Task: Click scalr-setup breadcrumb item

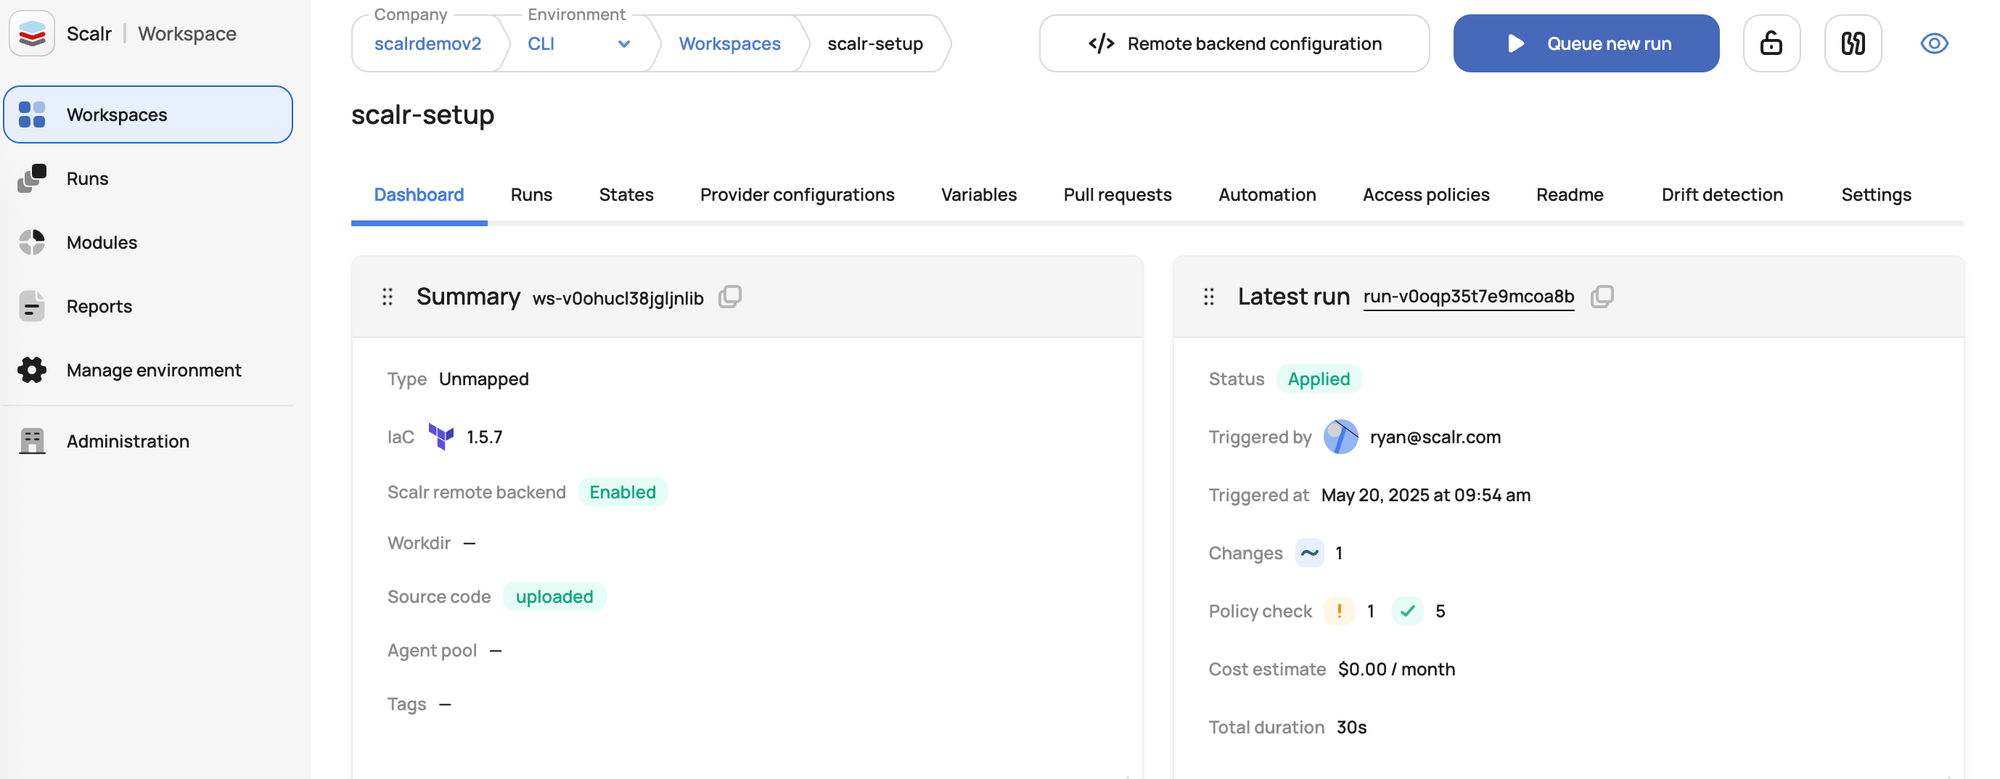Action: 875,44
